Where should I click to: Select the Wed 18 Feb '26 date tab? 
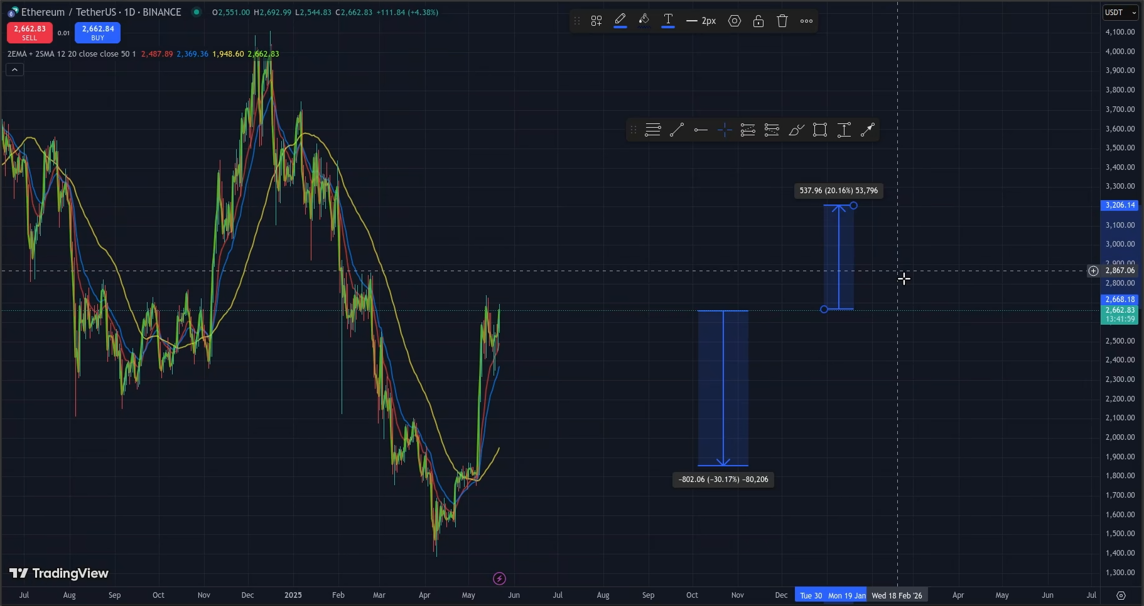click(897, 595)
